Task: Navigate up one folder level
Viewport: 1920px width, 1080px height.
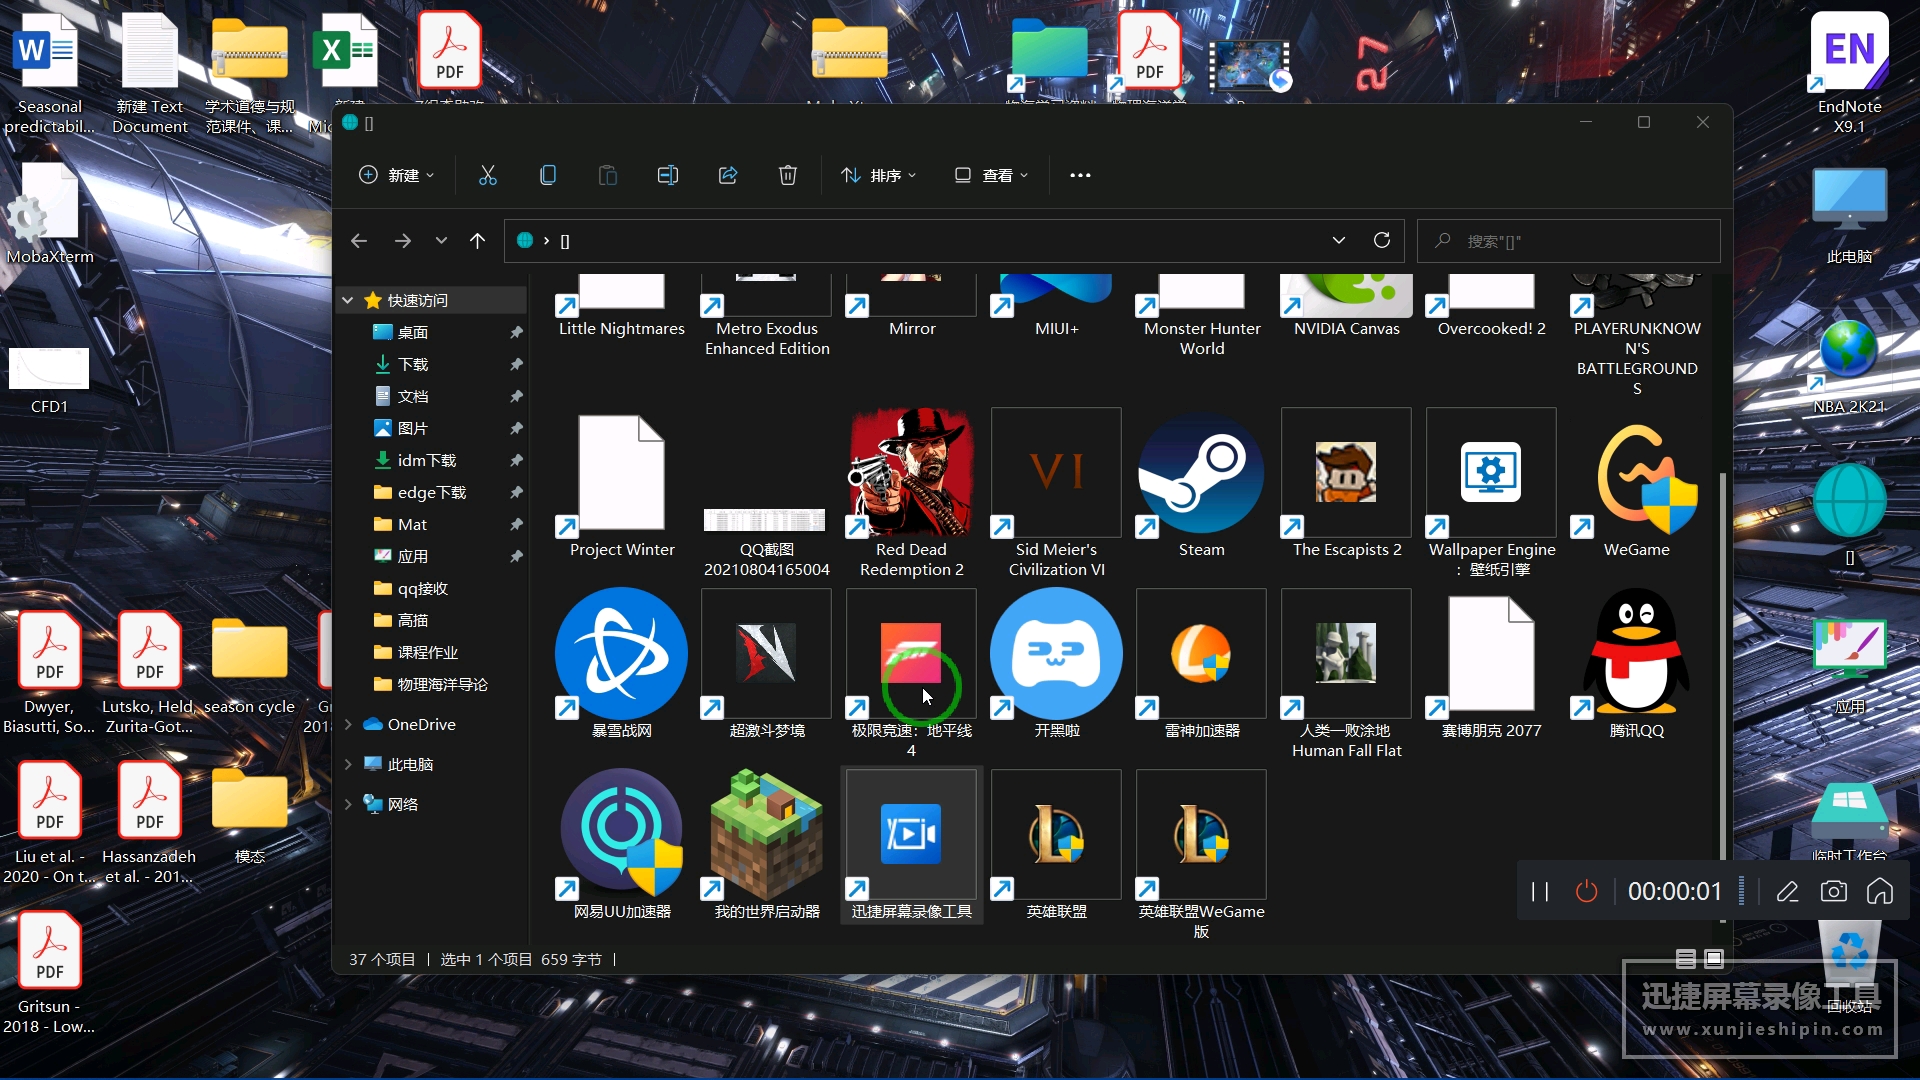Action: pyautogui.click(x=477, y=240)
